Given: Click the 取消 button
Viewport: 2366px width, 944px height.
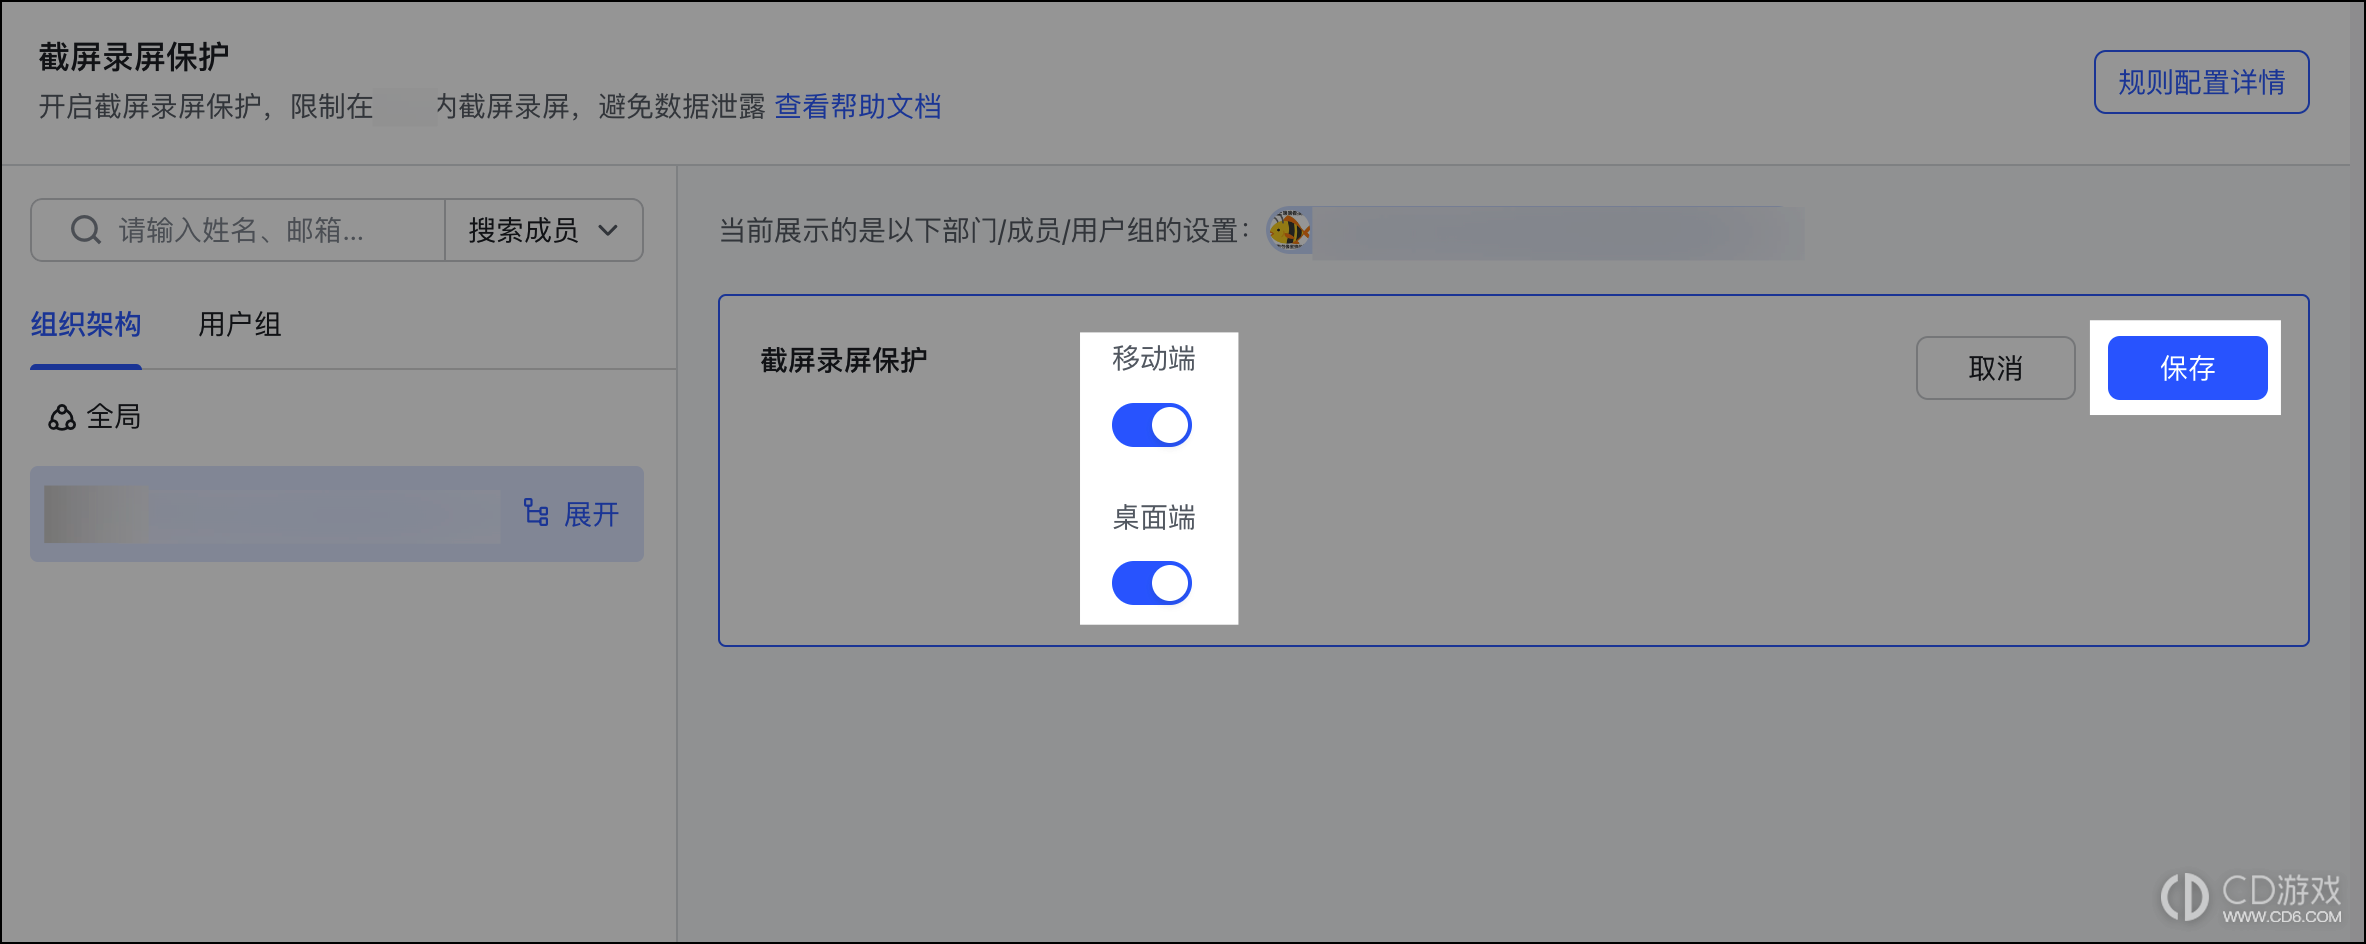Looking at the screenshot, I should 1996,368.
